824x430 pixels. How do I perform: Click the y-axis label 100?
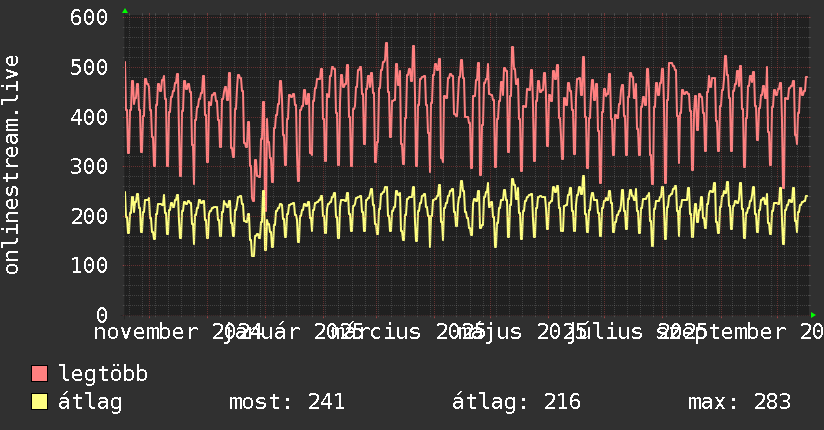[x=89, y=265]
